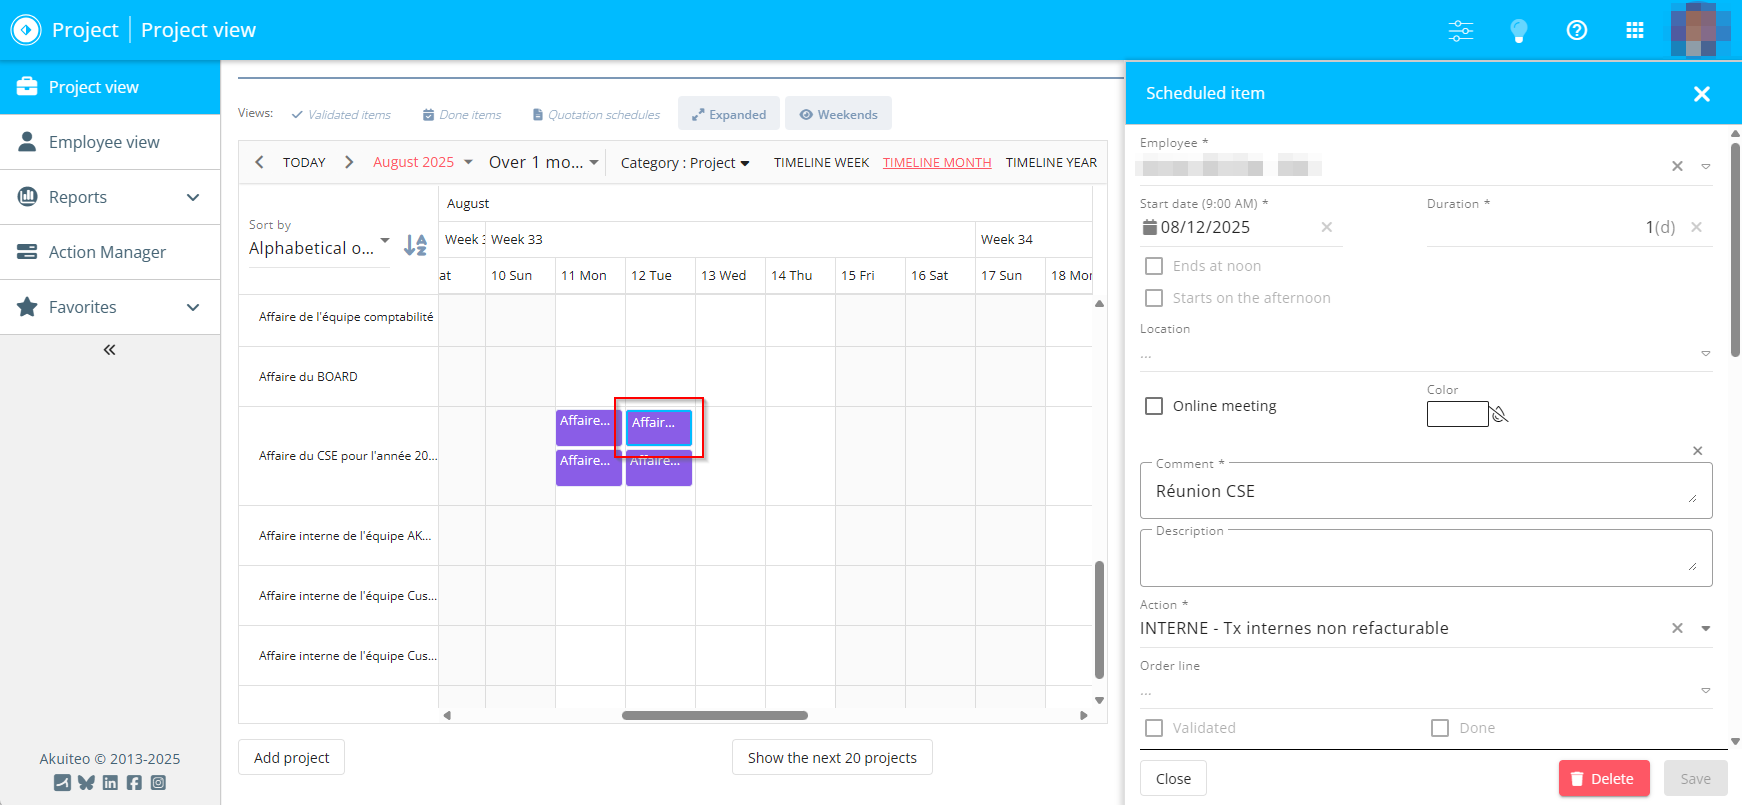Open the help question mark icon
1742x805 pixels.
[x=1576, y=30]
